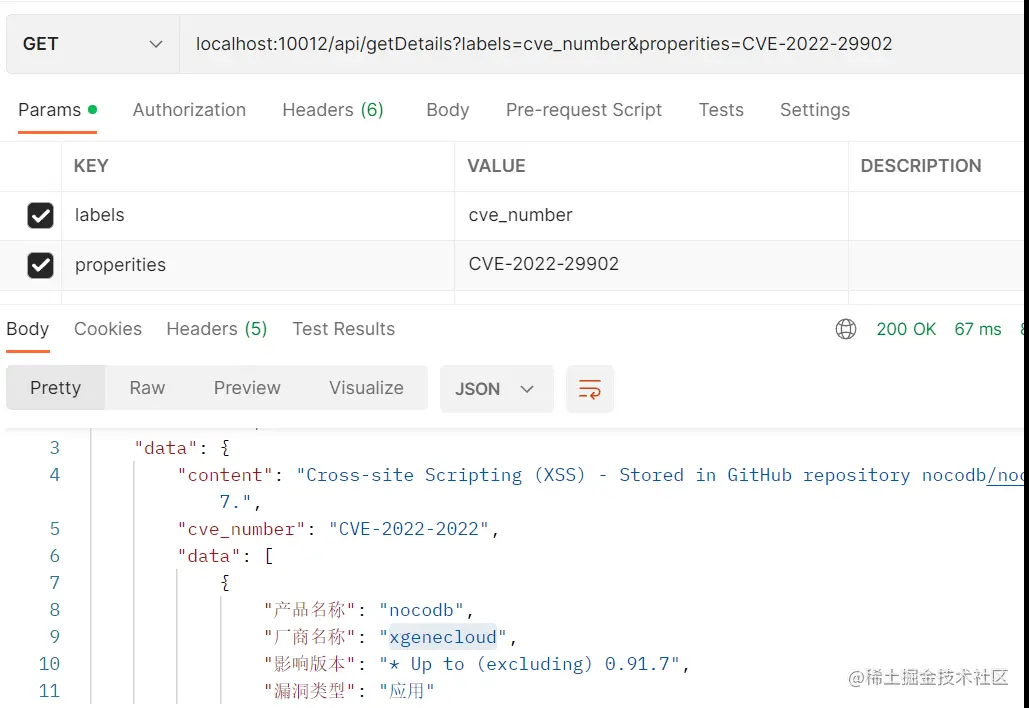This screenshot has height=708, width=1029.
Task: Click the globe network icon
Action: (846, 329)
